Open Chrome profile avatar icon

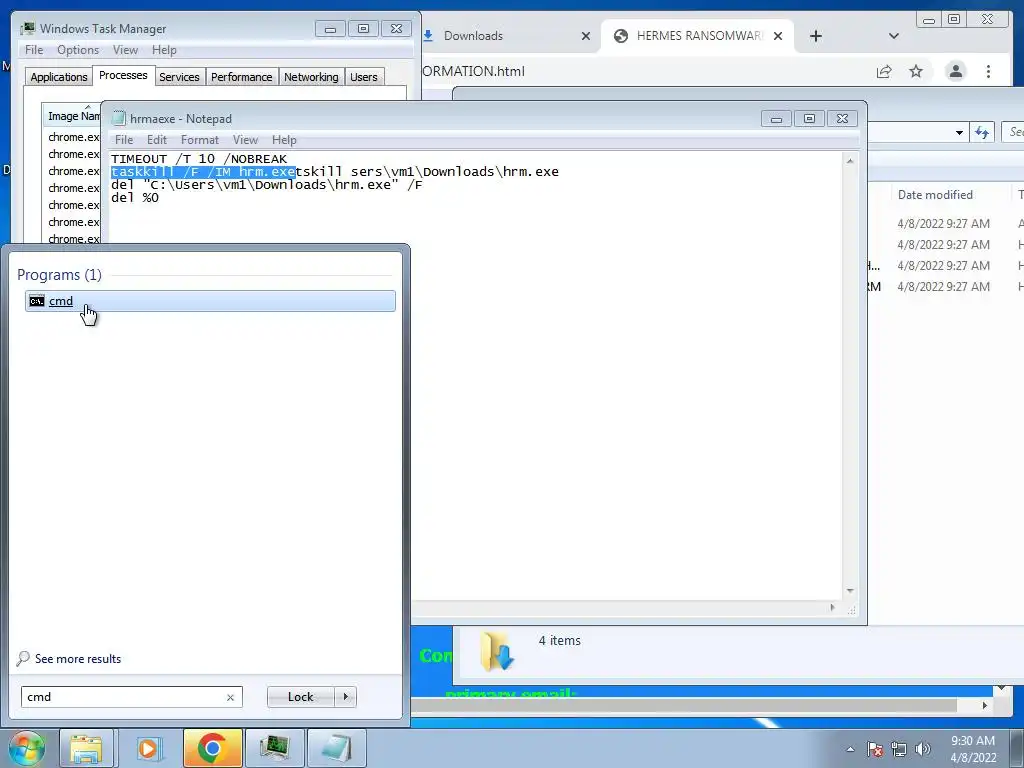click(x=956, y=71)
